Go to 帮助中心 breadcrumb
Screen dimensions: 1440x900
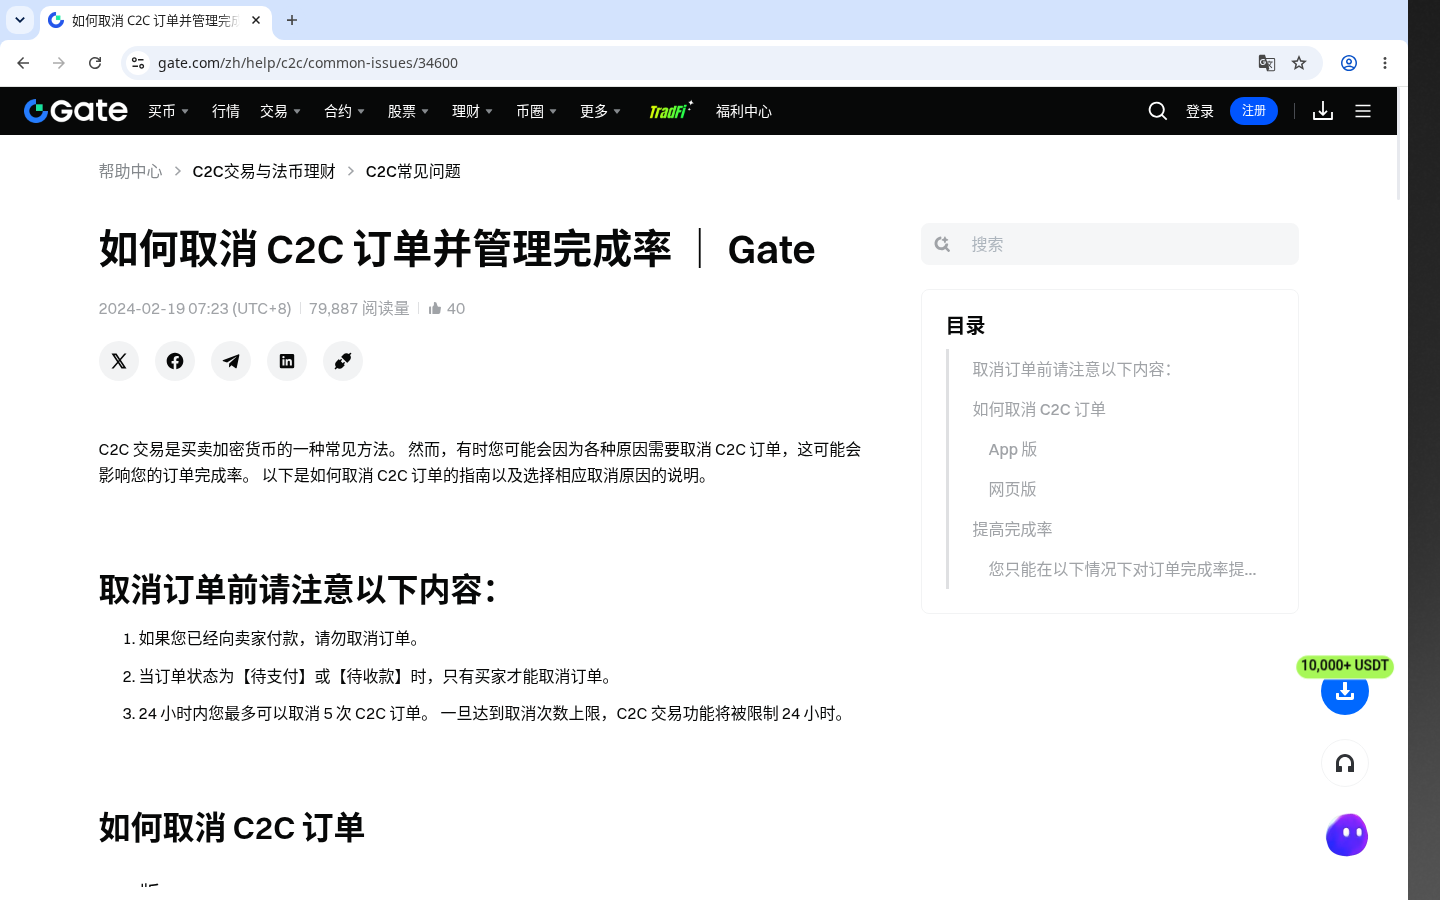pyautogui.click(x=130, y=171)
